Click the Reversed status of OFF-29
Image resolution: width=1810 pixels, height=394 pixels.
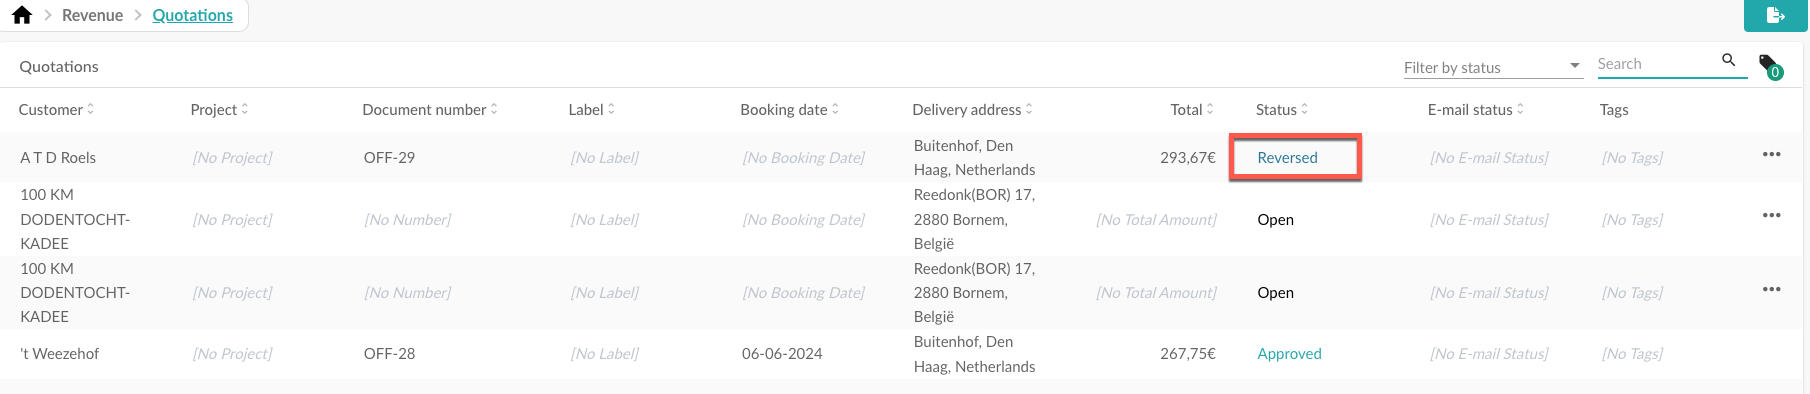(1287, 158)
